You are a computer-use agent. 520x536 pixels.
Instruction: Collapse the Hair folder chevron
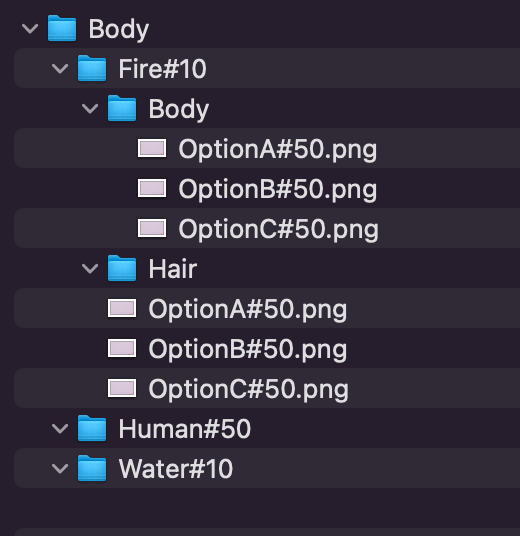click(x=90, y=269)
